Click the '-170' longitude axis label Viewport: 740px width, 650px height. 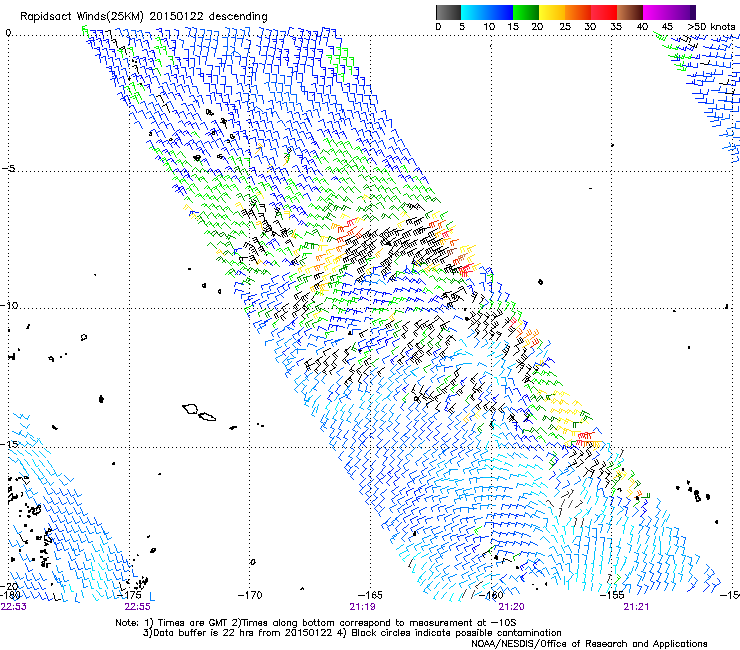click(x=250, y=595)
